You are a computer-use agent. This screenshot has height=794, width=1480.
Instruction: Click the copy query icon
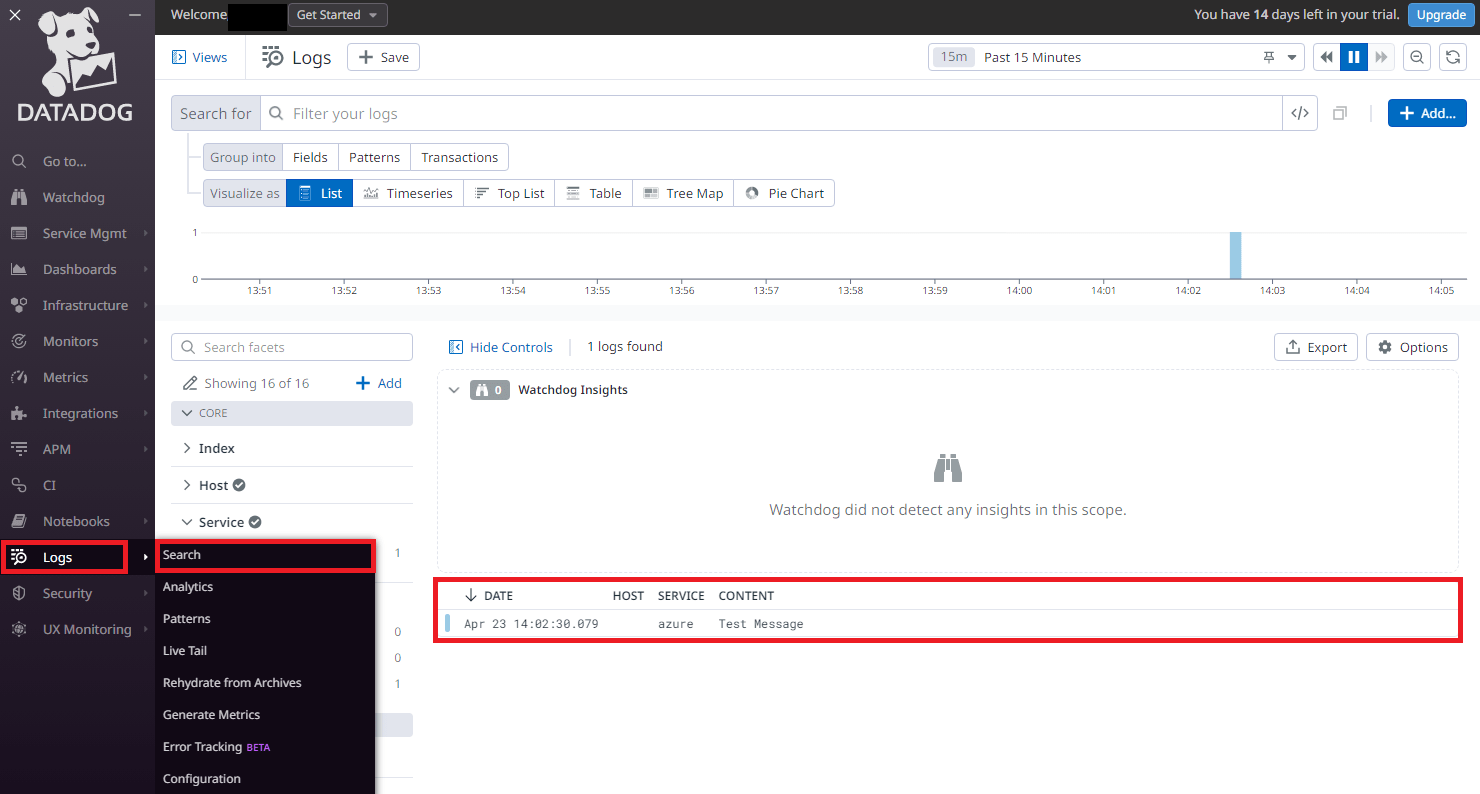[x=1340, y=113]
